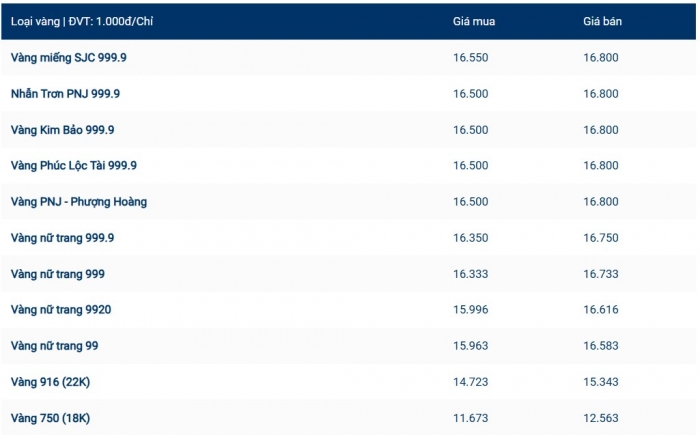Click the 16.750 sell price cell
The width and height of the screenshot is (700, 435).
point(601,238)
